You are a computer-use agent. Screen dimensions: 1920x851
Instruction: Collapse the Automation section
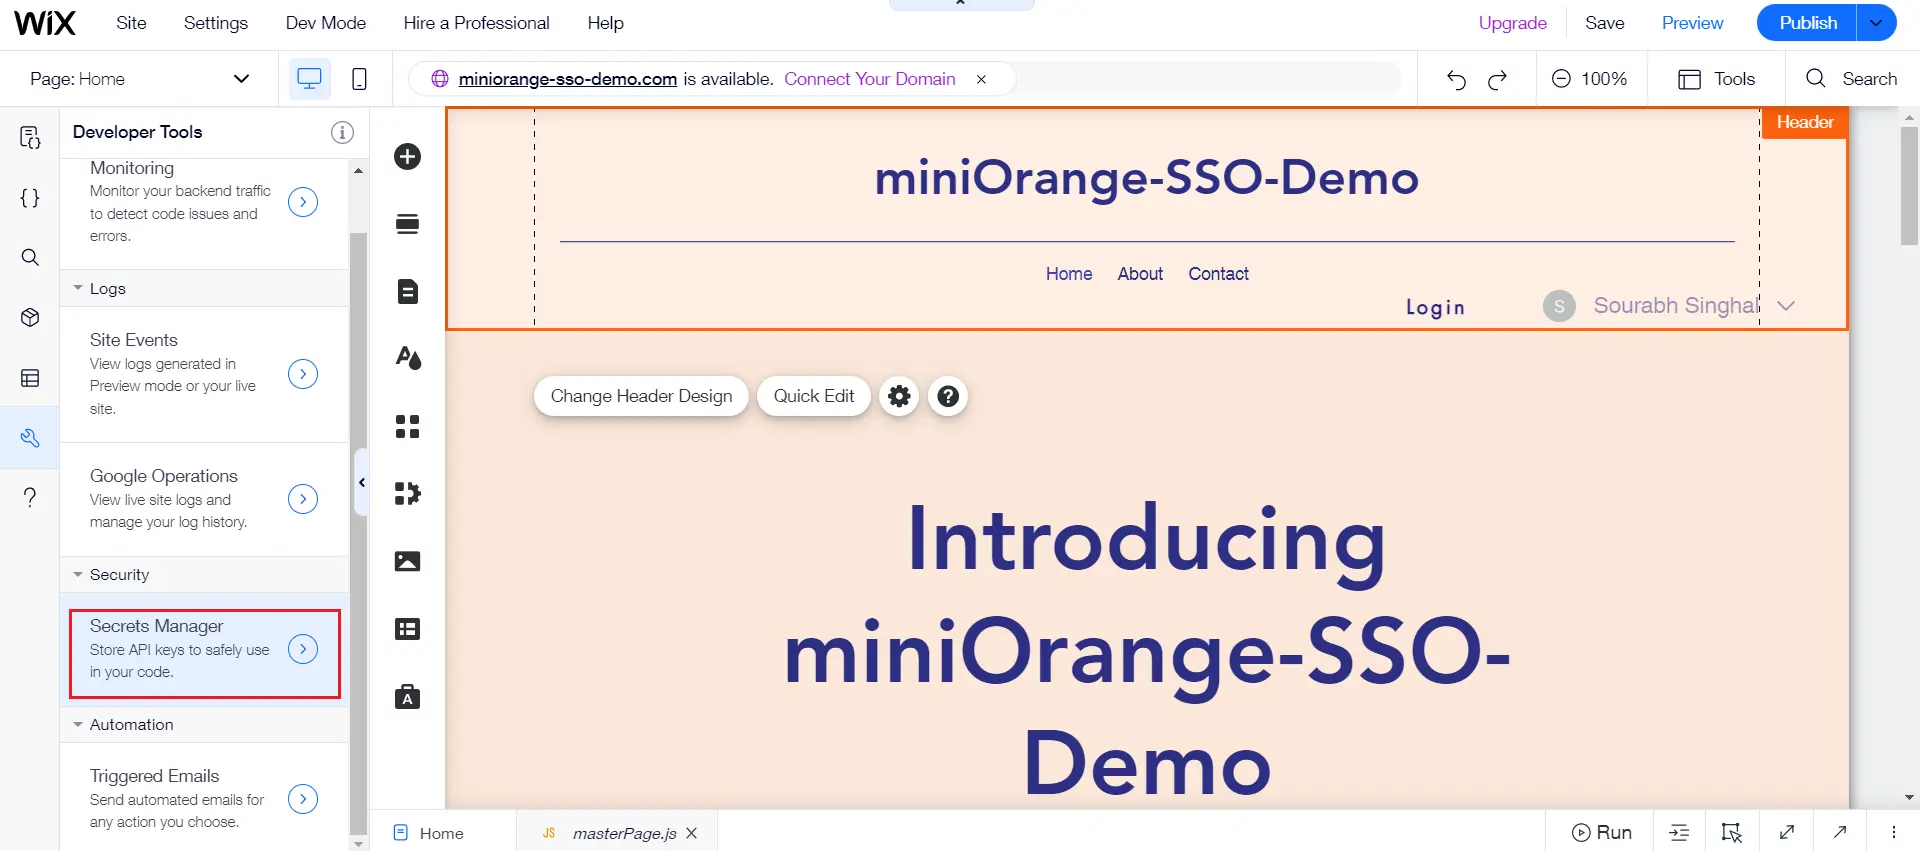[x=78, y=724]
